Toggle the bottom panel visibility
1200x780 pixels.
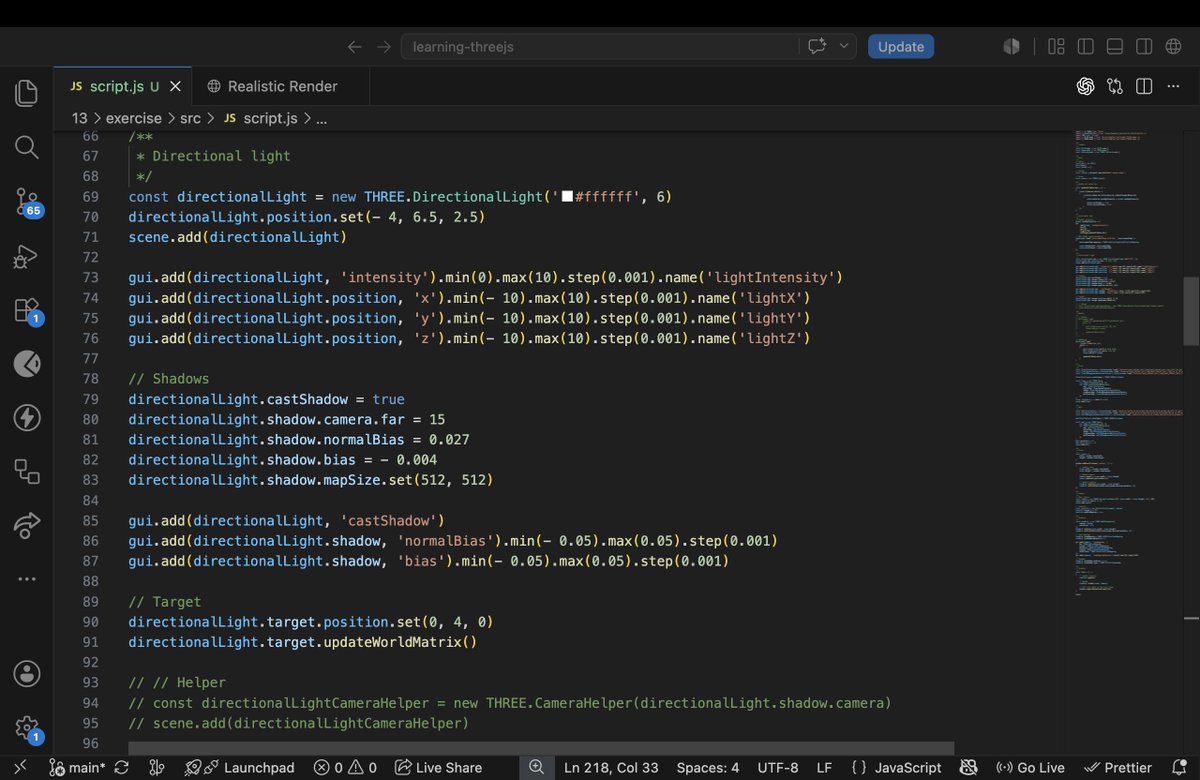click(1115, 47)
